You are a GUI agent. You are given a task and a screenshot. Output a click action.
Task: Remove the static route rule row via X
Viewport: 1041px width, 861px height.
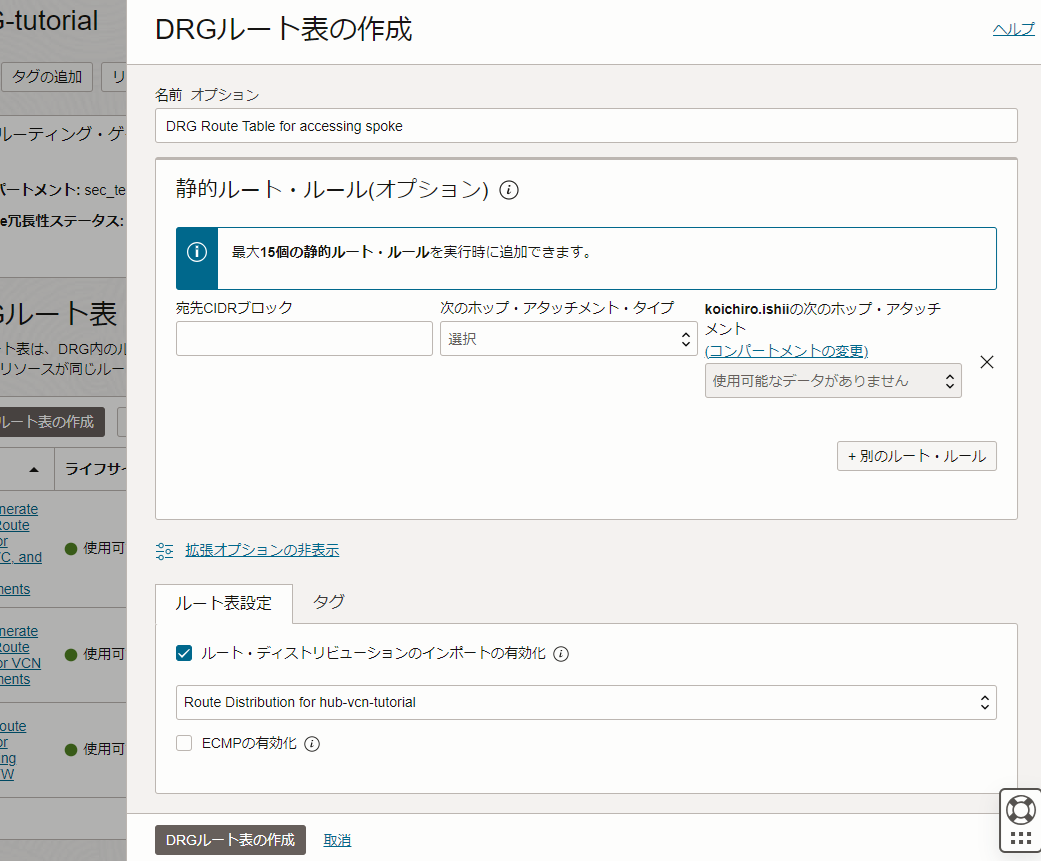click(987, 362)
